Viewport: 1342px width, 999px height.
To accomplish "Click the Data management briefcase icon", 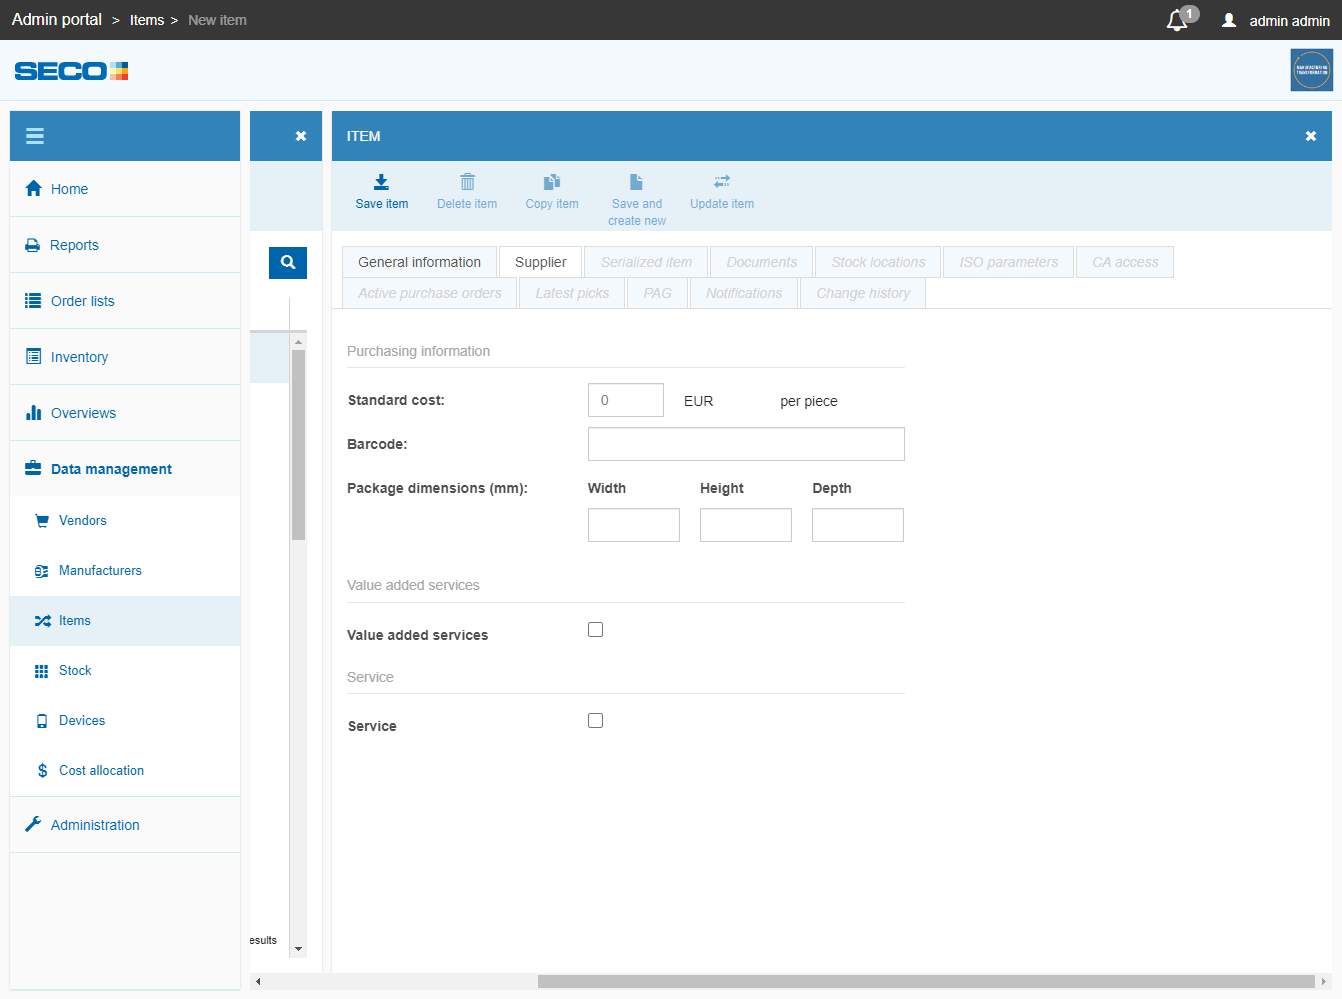I will pyautogui.click(x=33, y=468).
